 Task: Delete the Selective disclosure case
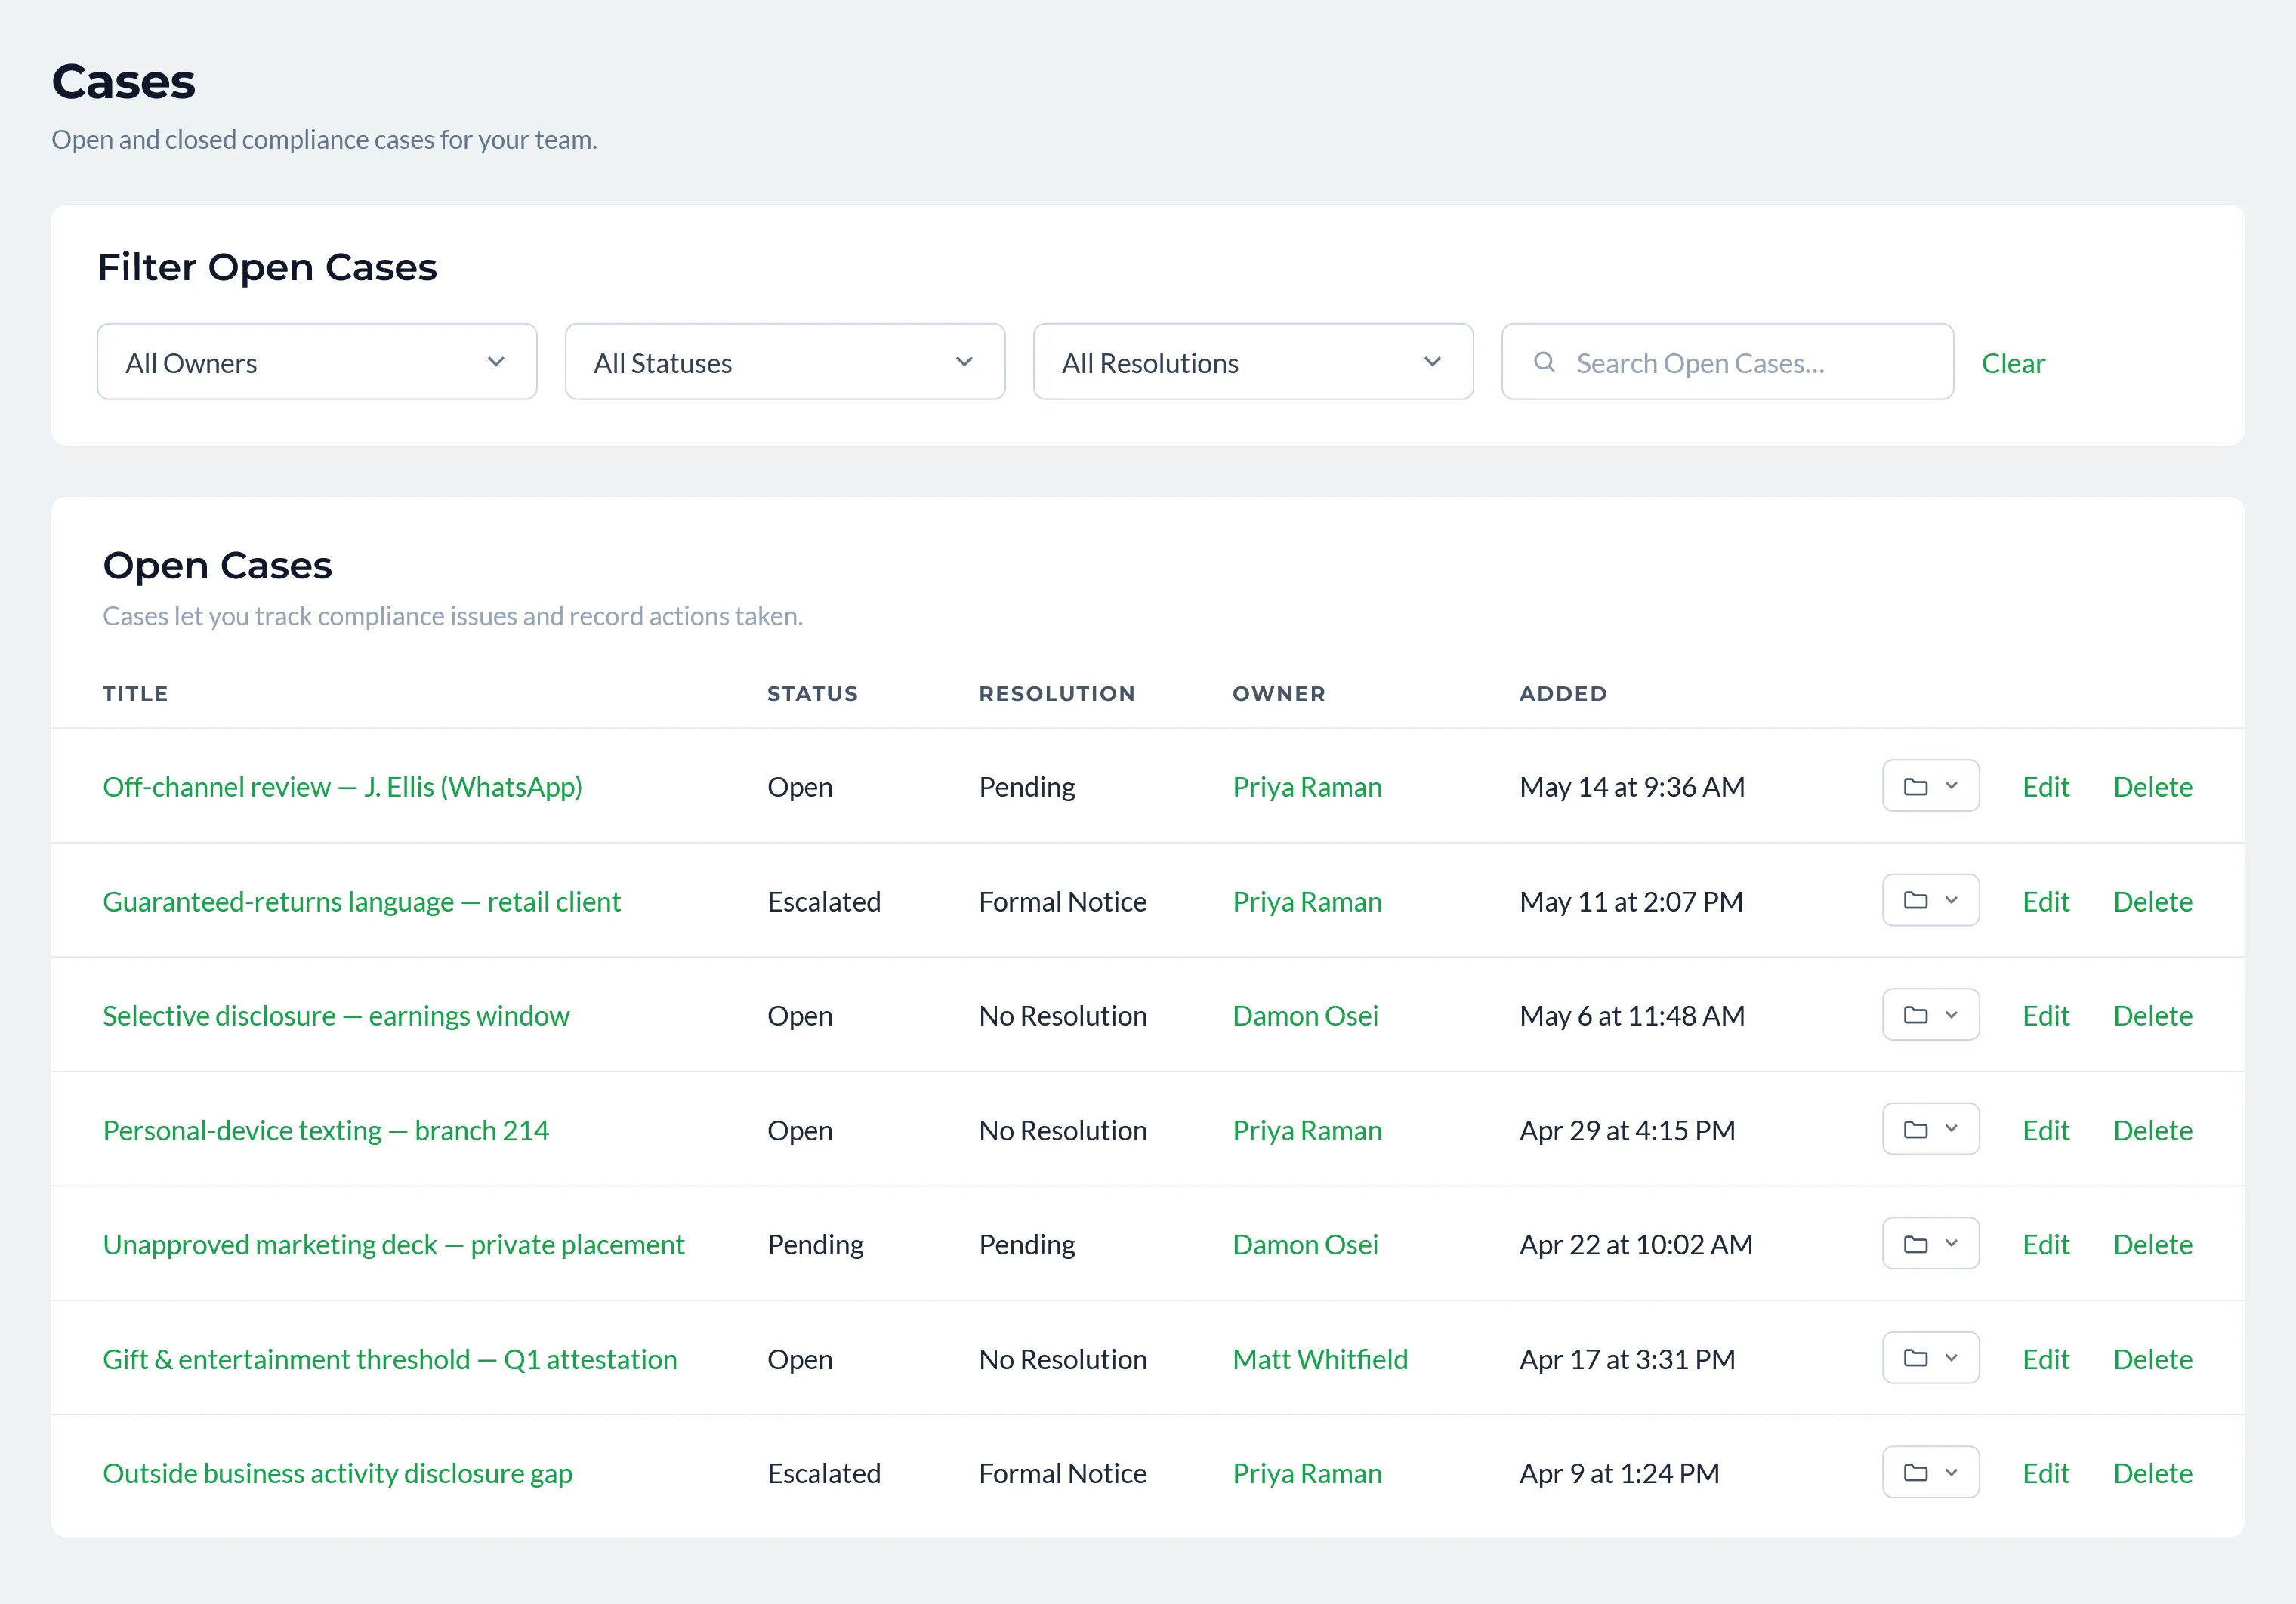pyautogui.click(x=2152, y=1016)
